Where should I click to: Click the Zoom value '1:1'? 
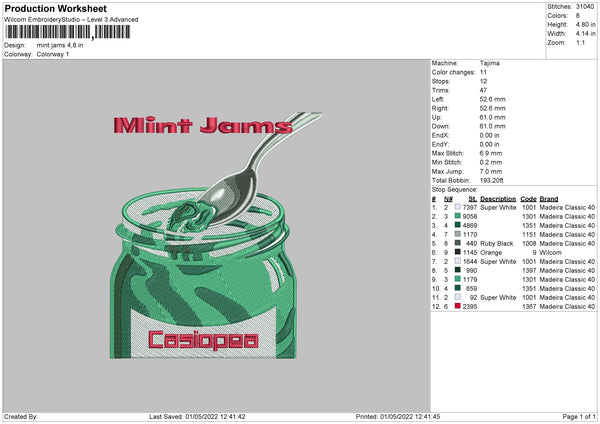(x=580, y=42)
